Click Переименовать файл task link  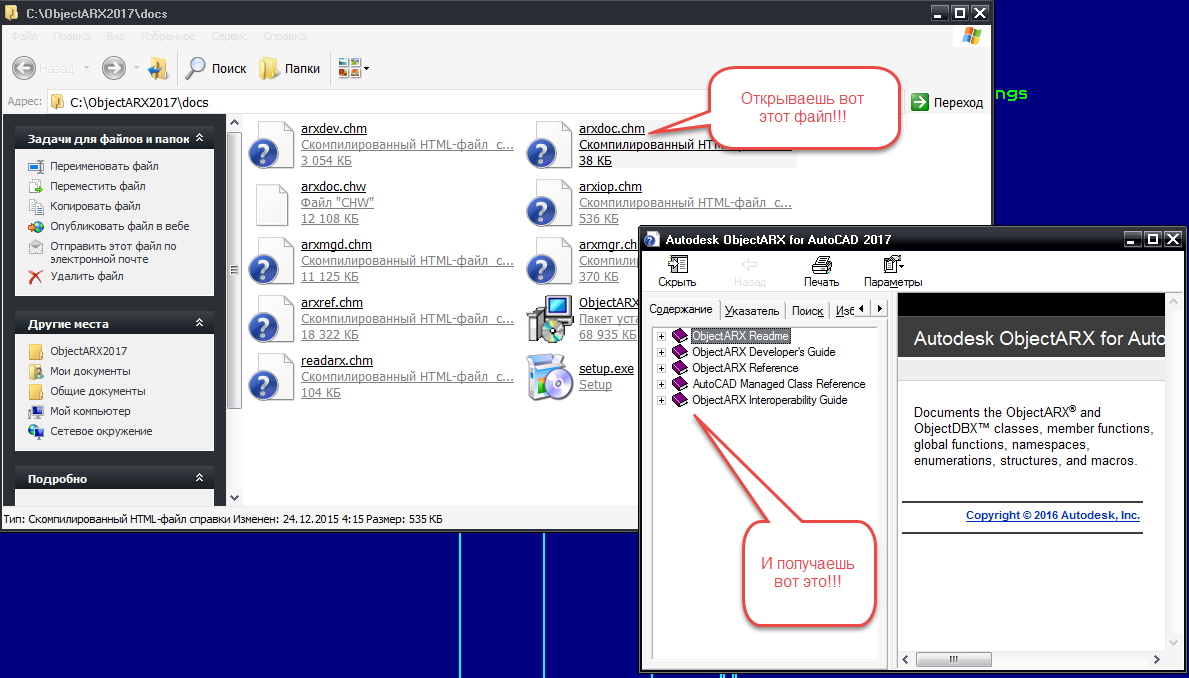point(104,166)
